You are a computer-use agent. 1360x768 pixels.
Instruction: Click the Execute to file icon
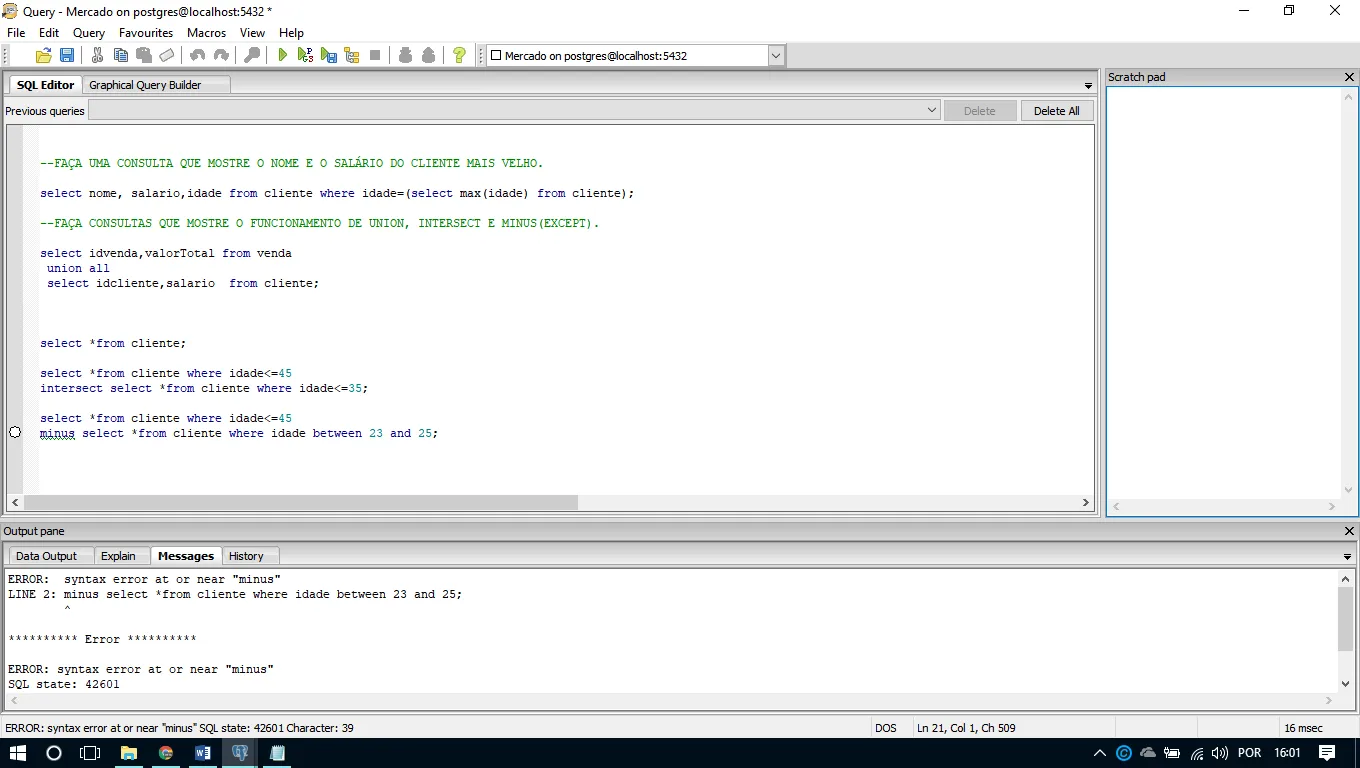329,56
